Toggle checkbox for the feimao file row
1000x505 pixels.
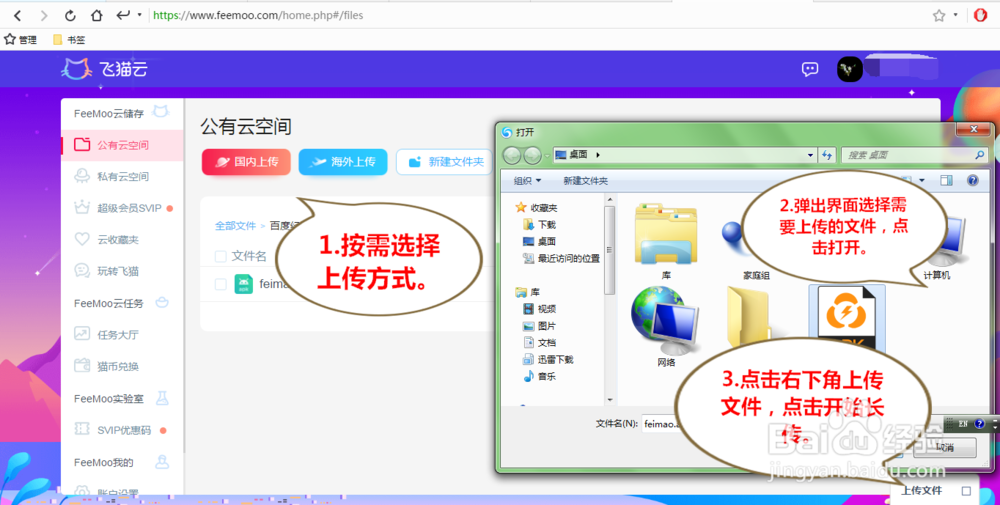(x=221, y=284)
